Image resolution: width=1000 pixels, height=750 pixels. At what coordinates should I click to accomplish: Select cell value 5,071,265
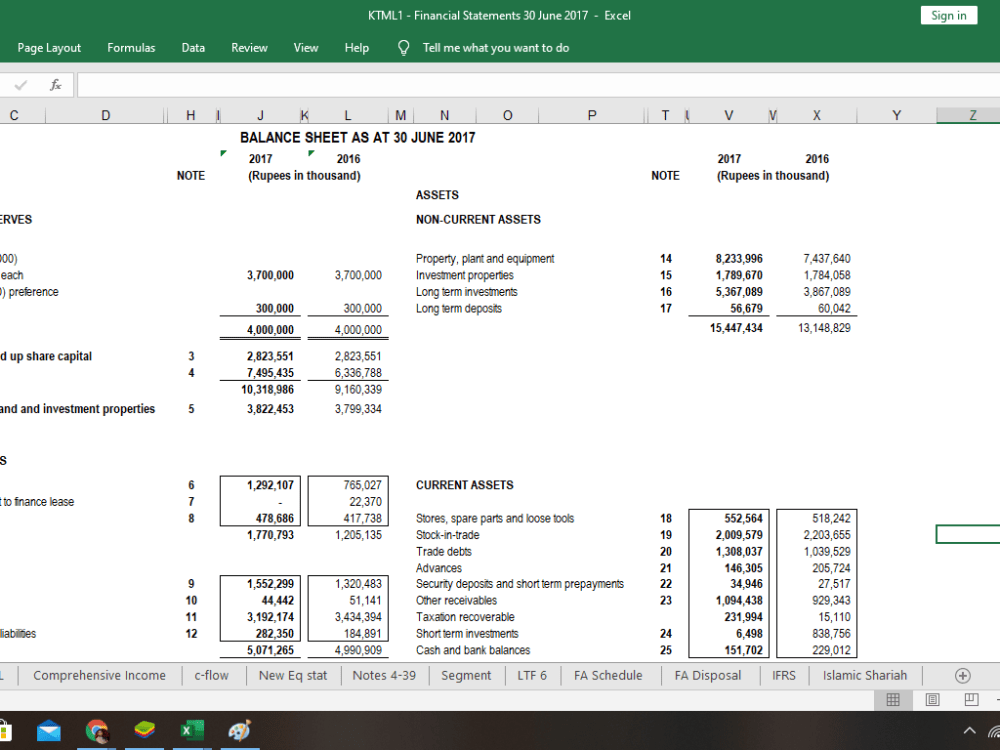click(270, 650)
